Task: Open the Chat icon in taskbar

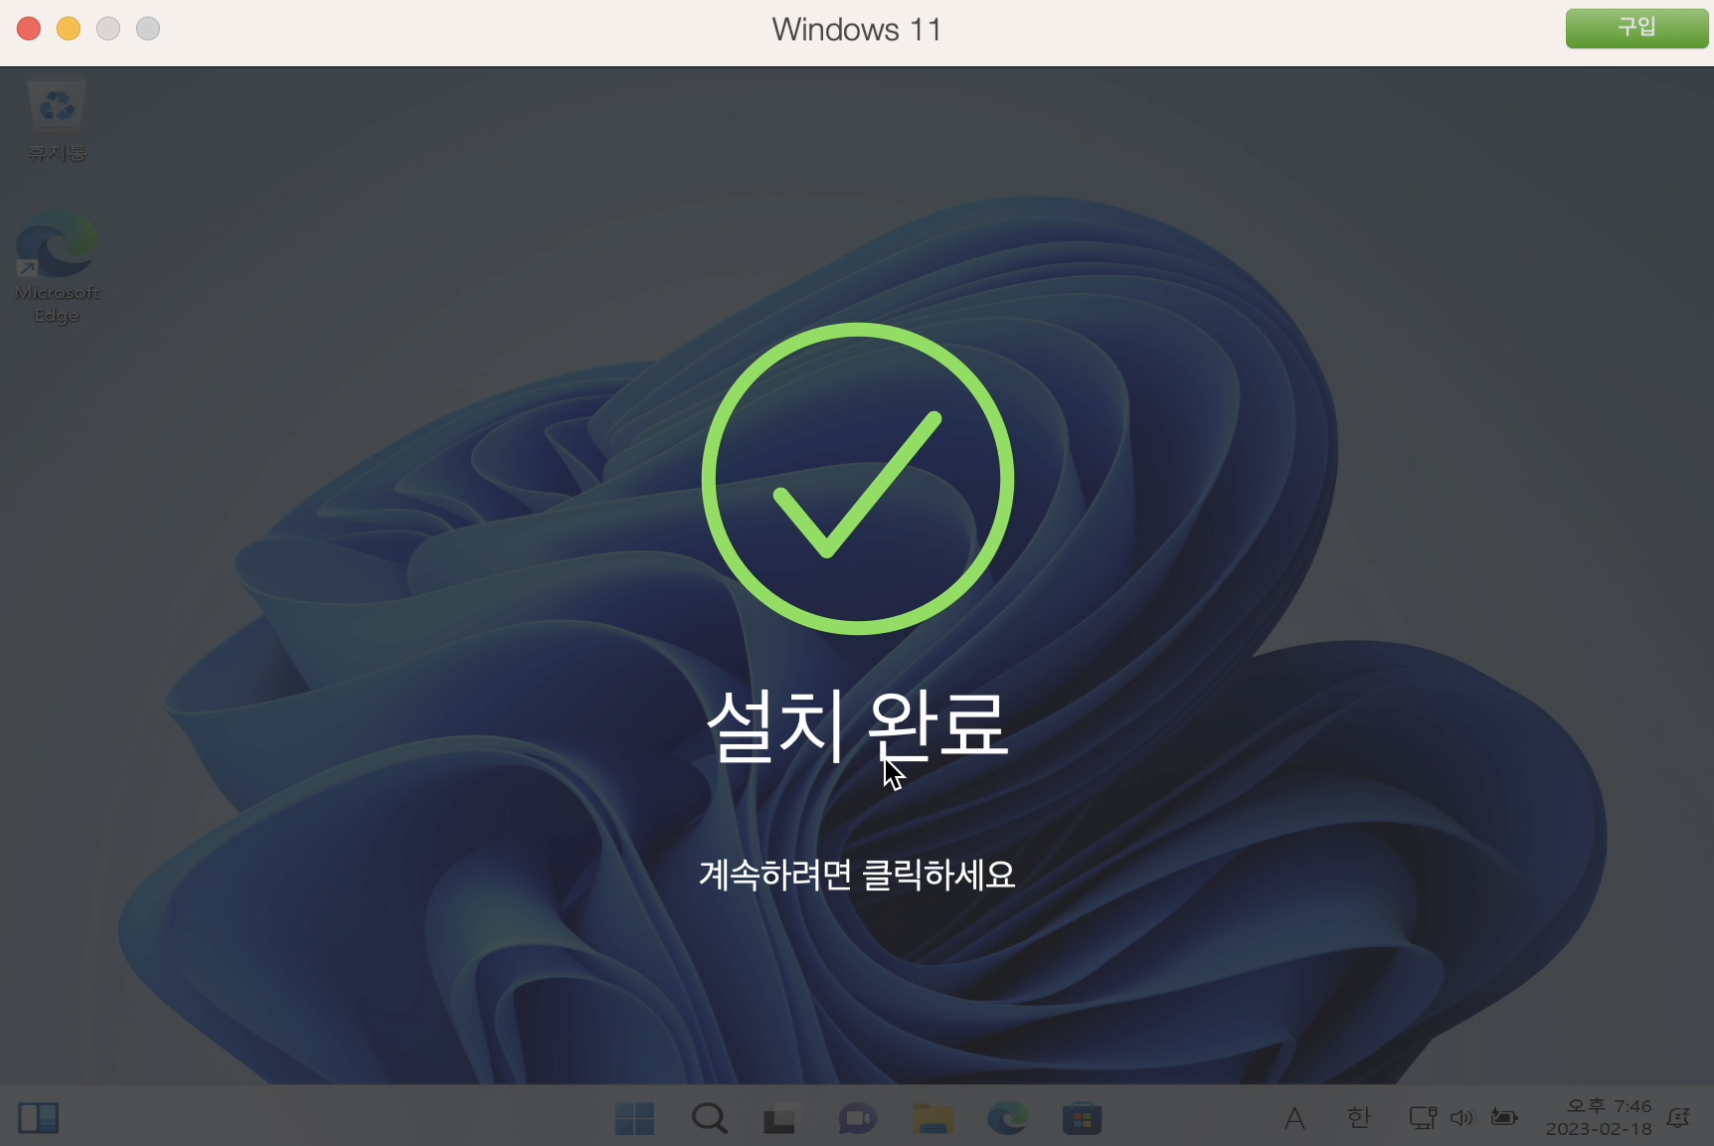Action: coord(857,1118)
